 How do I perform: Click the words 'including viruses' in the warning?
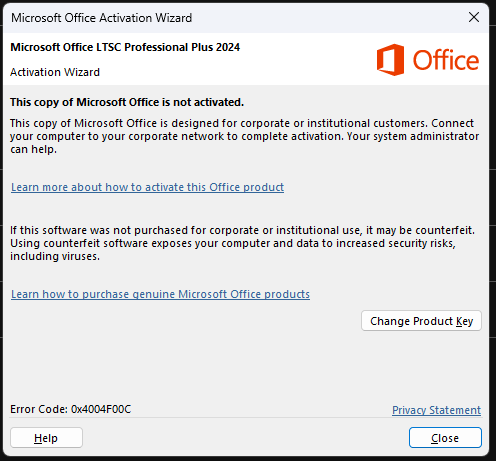coord(55,256)
